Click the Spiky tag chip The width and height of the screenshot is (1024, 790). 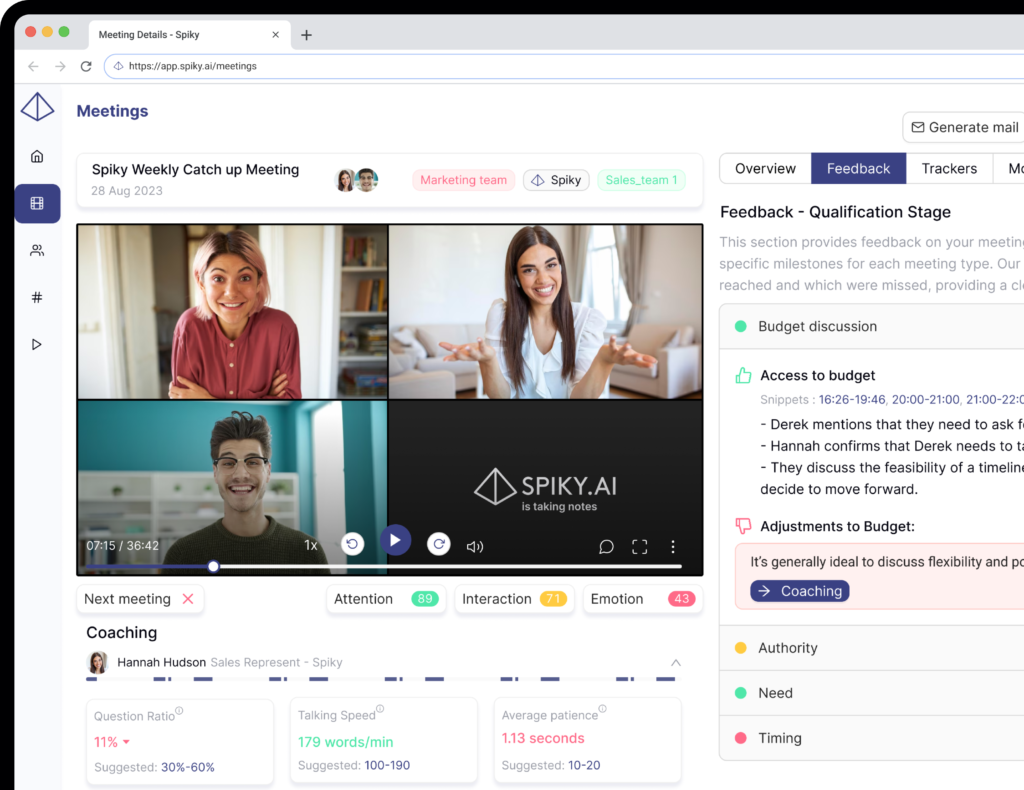coord(556,180)
